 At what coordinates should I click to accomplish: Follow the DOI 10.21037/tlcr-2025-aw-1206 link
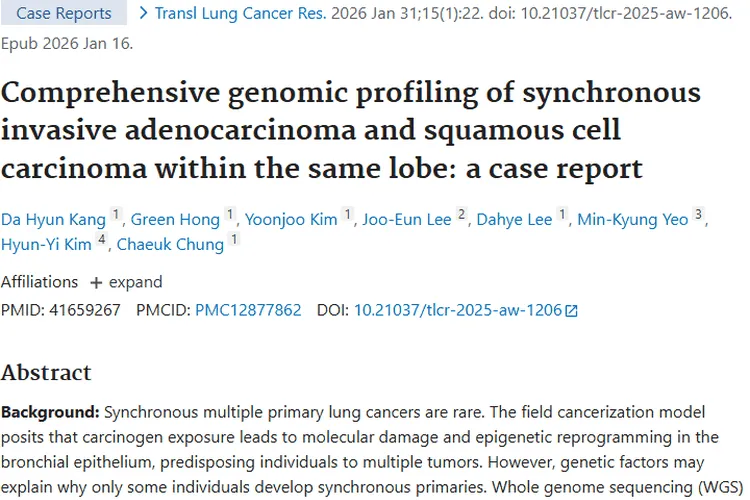pyautogui.click(x=457, y=310)
